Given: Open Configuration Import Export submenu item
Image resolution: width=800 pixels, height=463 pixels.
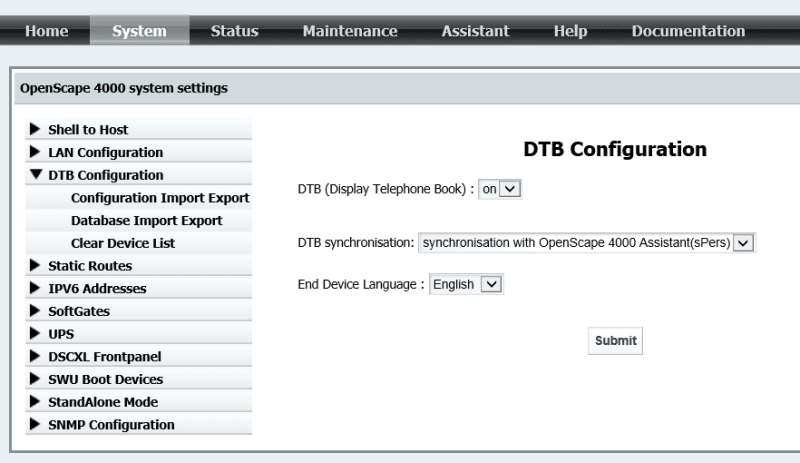Looking at the screenshot, I should pos(160,198).
